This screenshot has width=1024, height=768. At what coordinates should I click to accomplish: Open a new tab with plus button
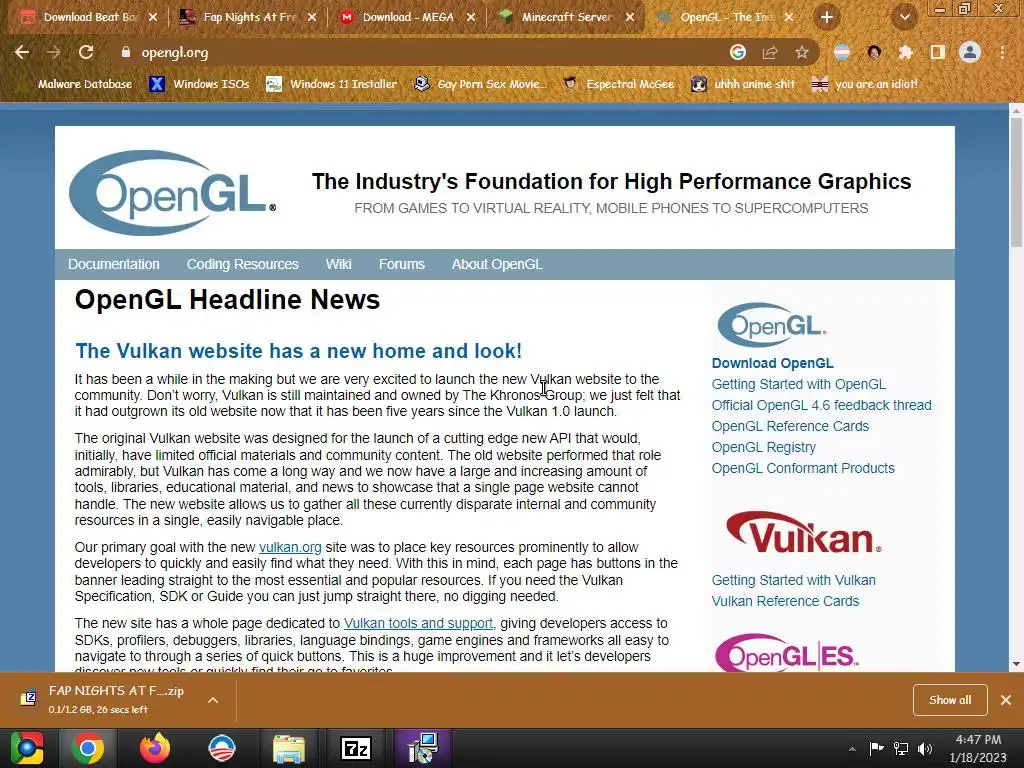[827, 17]
